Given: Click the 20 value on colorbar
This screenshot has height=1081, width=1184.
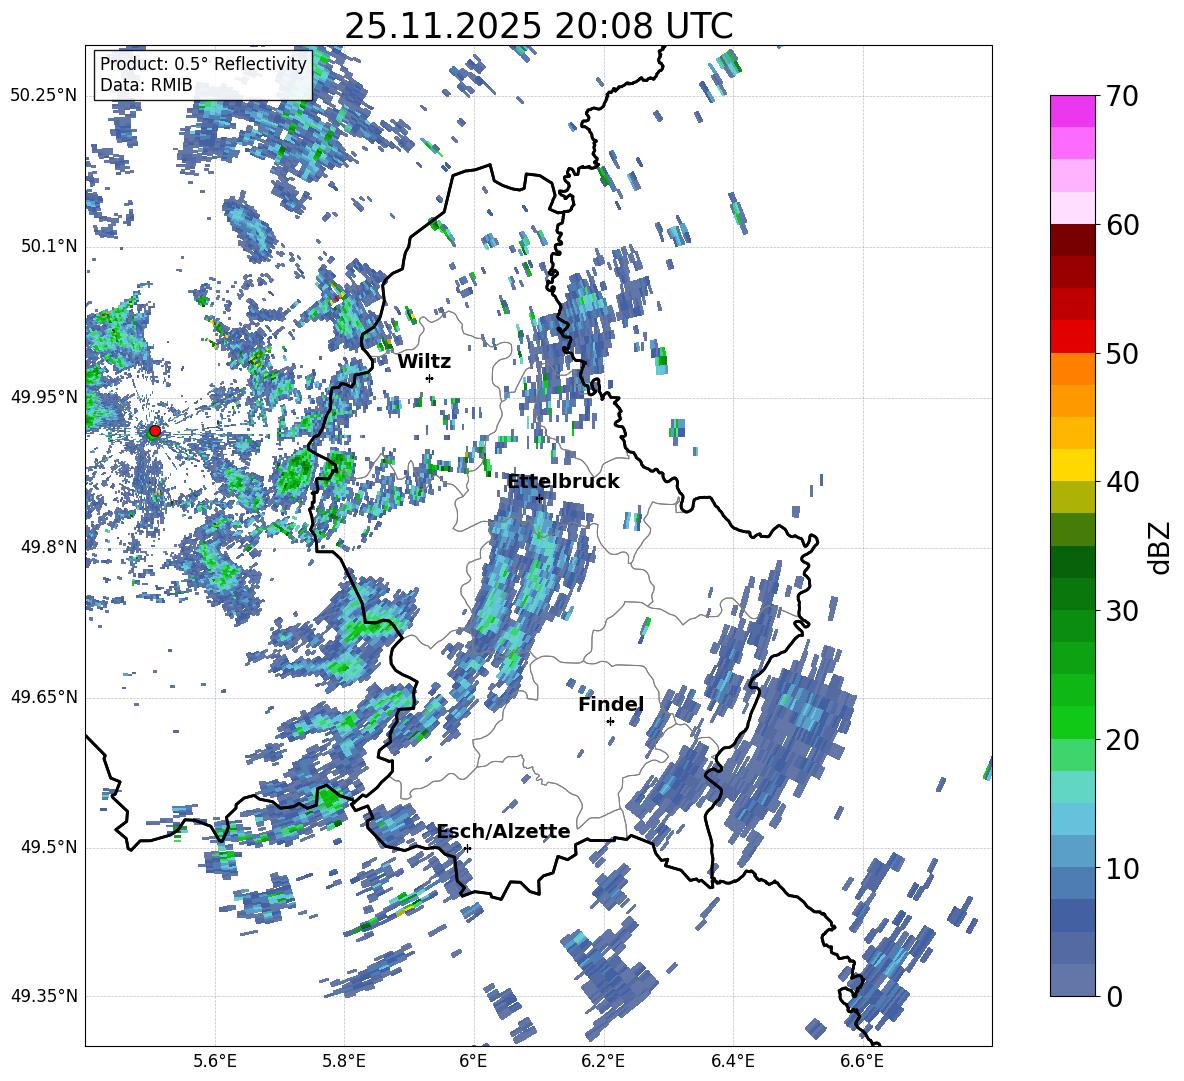Looking at the screenshot, I should pos(1122,739).
